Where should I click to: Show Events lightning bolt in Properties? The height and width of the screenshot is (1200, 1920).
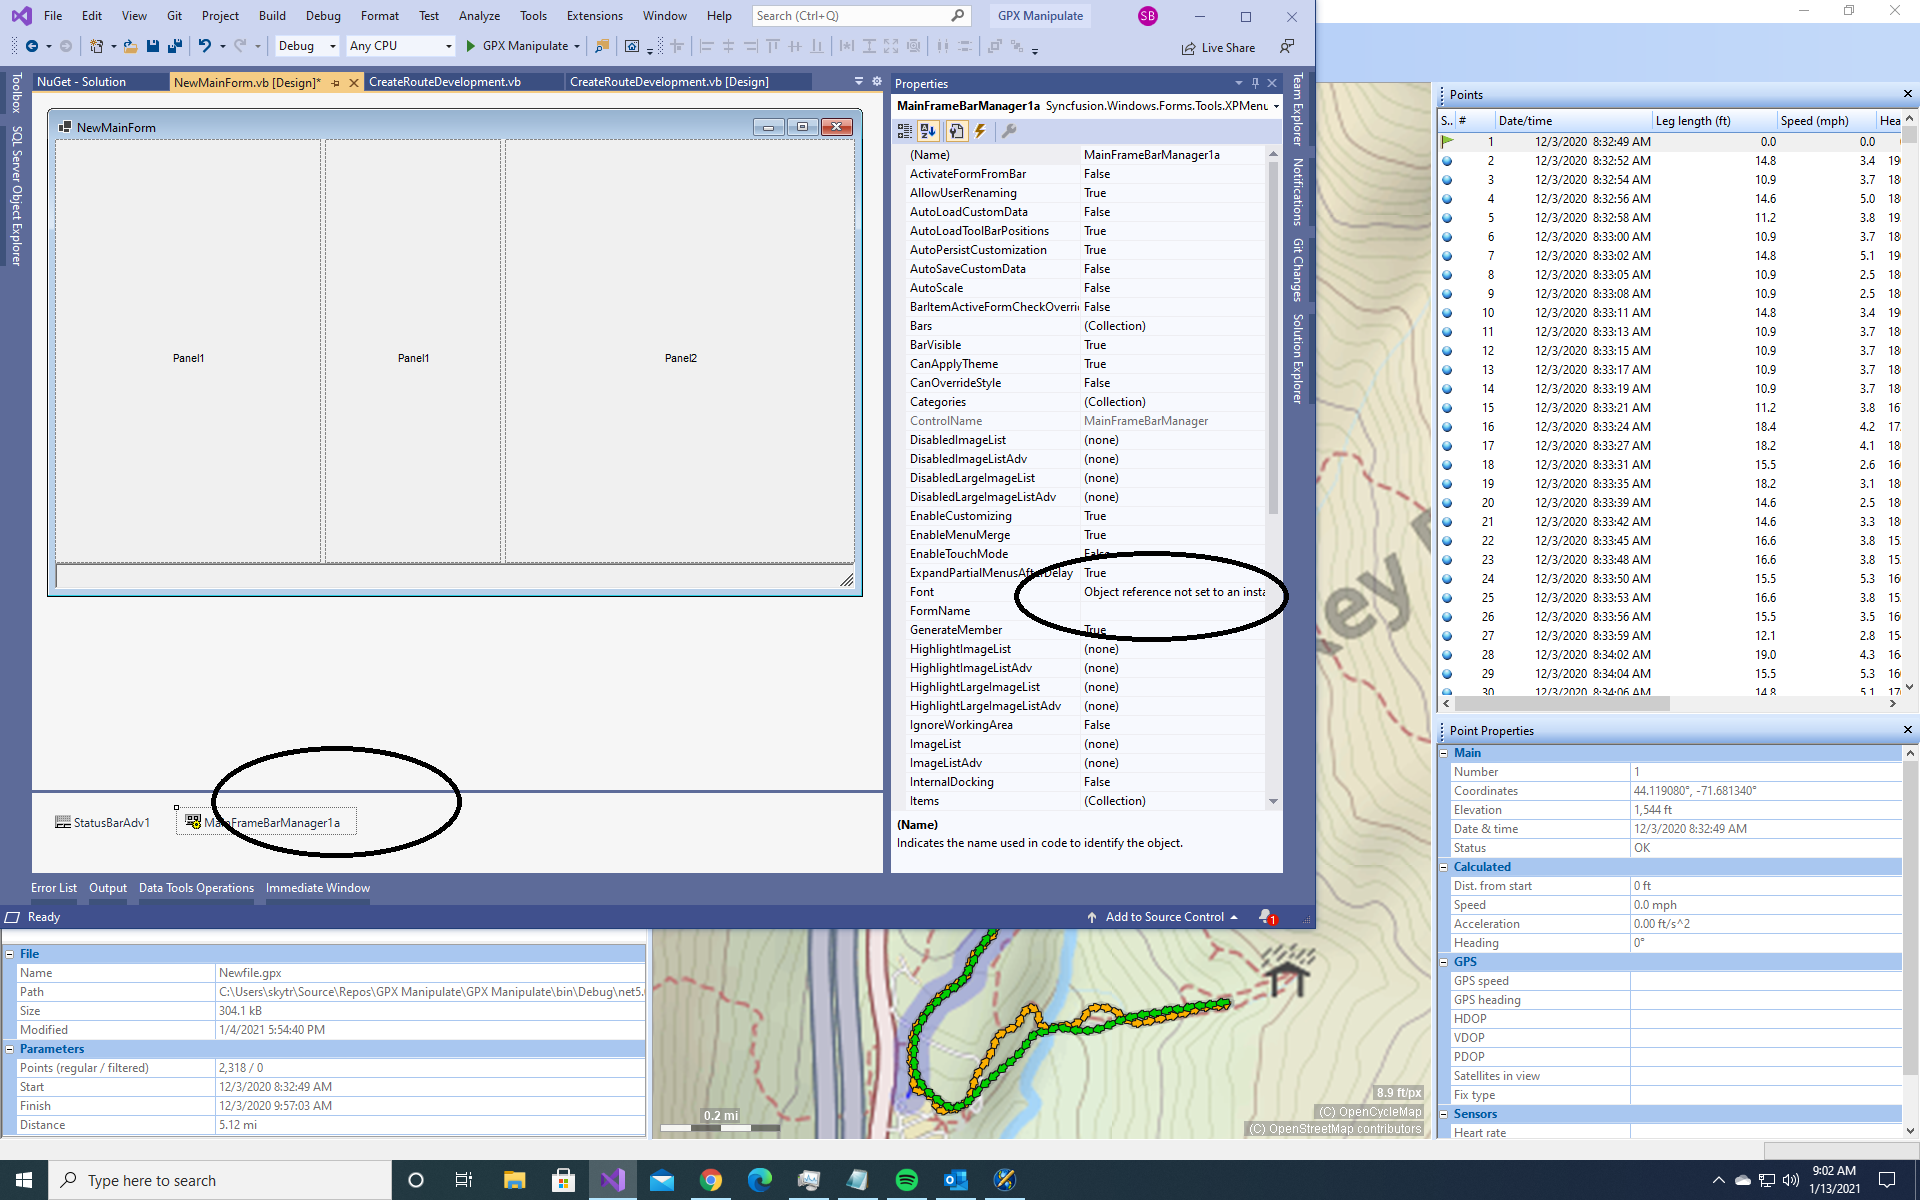(x=981, y=131)
